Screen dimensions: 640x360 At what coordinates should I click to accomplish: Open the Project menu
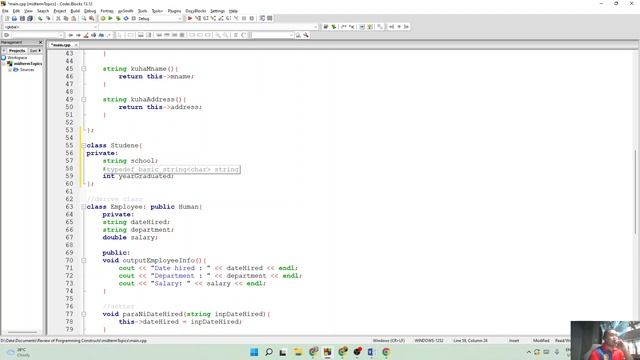pyautogui.click(x=60, y=11)
